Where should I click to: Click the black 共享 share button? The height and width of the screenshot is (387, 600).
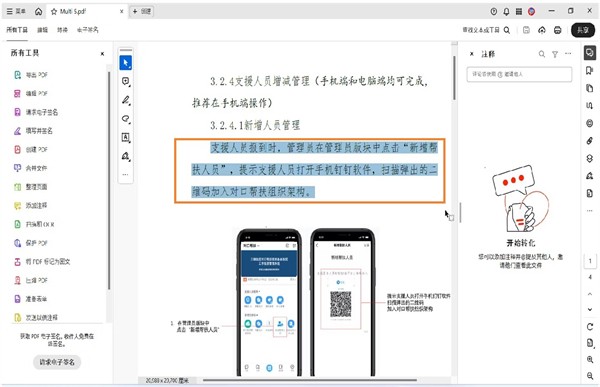coord(583,30)
